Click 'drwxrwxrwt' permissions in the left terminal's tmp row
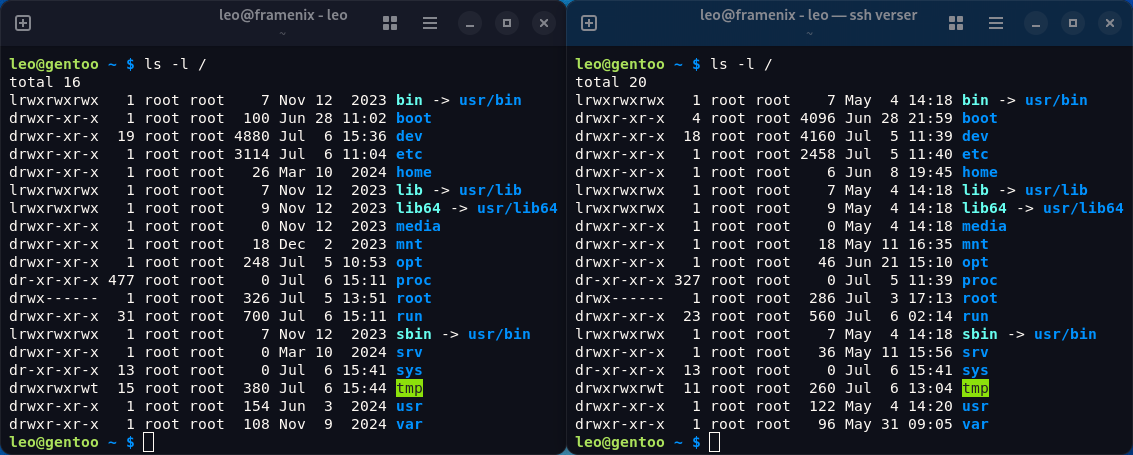 pos(54,389)
